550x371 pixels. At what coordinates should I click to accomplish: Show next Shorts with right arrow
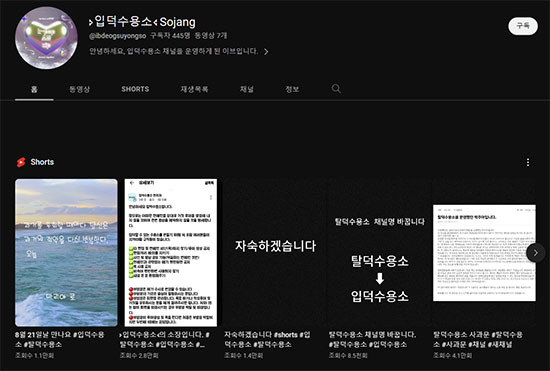pos(536,252)
